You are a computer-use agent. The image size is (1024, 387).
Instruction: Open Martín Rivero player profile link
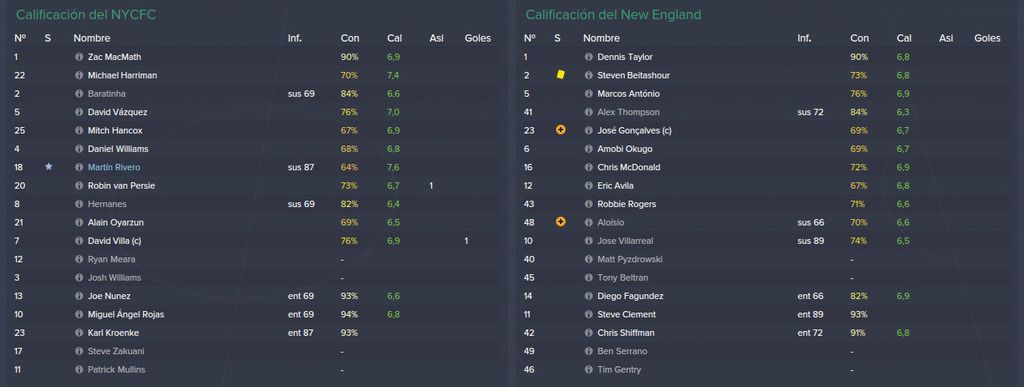point(114,167)
